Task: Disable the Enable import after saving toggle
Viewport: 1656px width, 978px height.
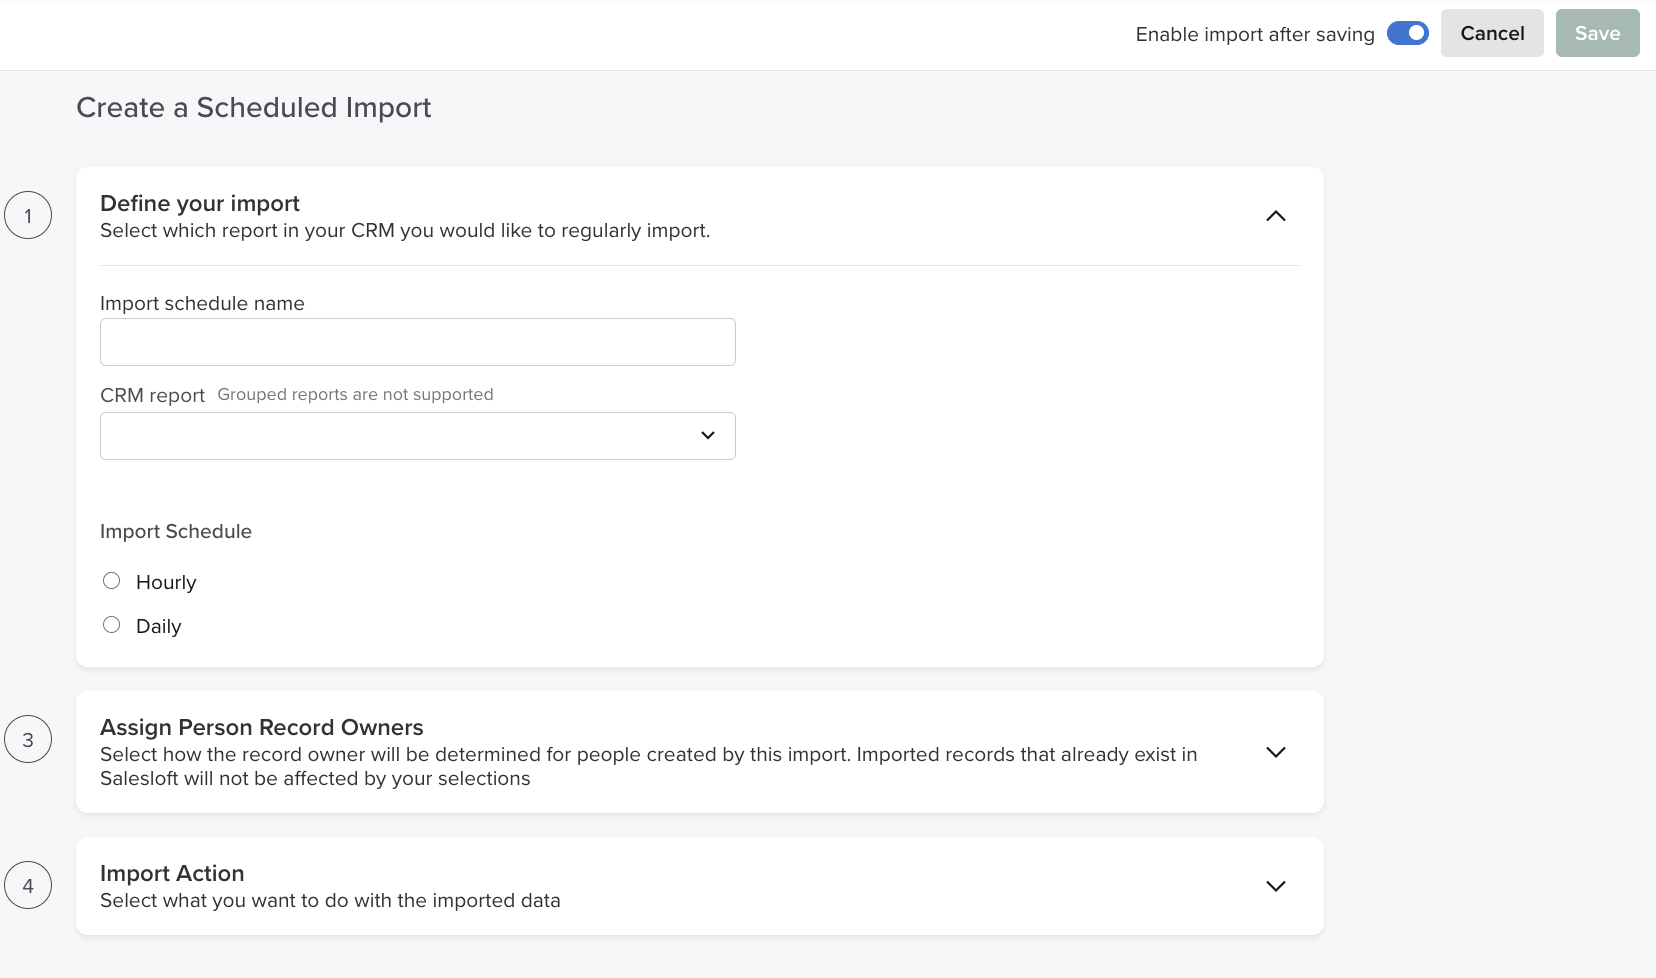Action: 1408,33
